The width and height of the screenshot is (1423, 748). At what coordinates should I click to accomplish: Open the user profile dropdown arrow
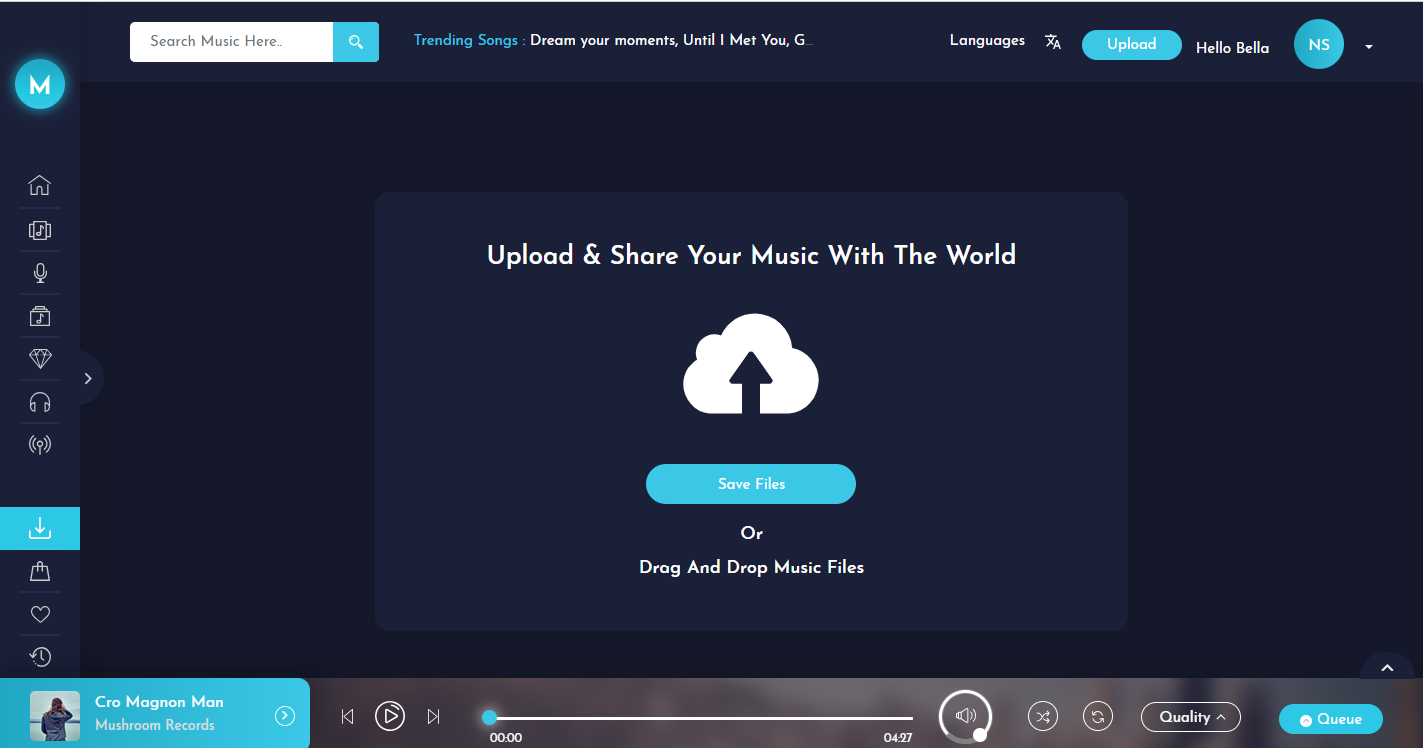[1369, 46]
